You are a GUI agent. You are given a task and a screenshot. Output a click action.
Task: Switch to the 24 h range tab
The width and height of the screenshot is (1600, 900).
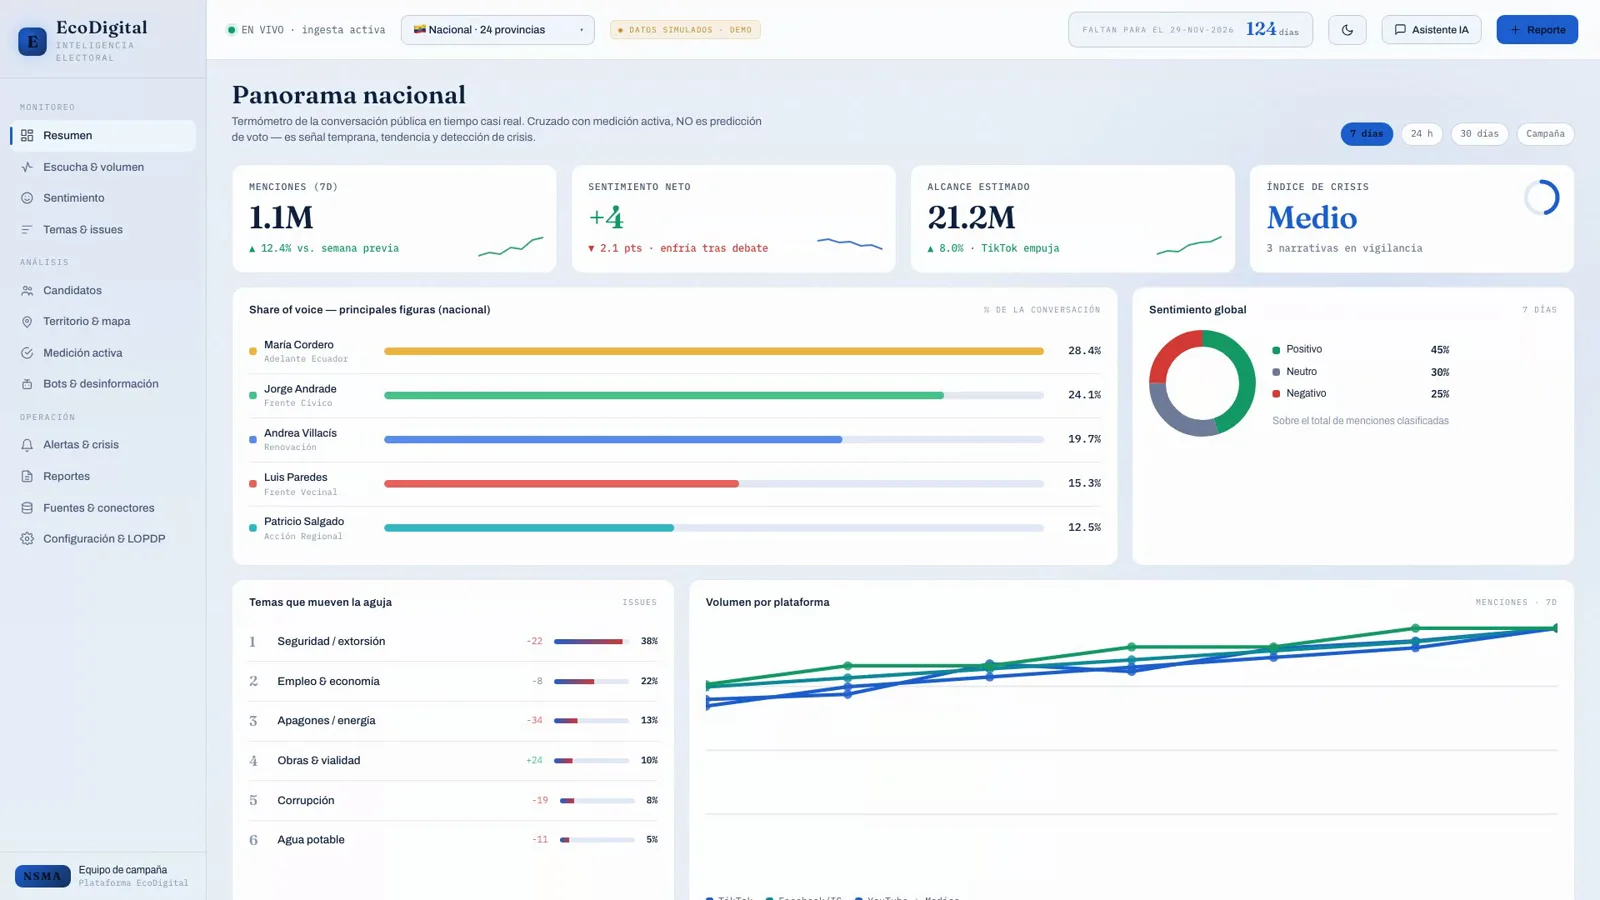point(1421,134)
